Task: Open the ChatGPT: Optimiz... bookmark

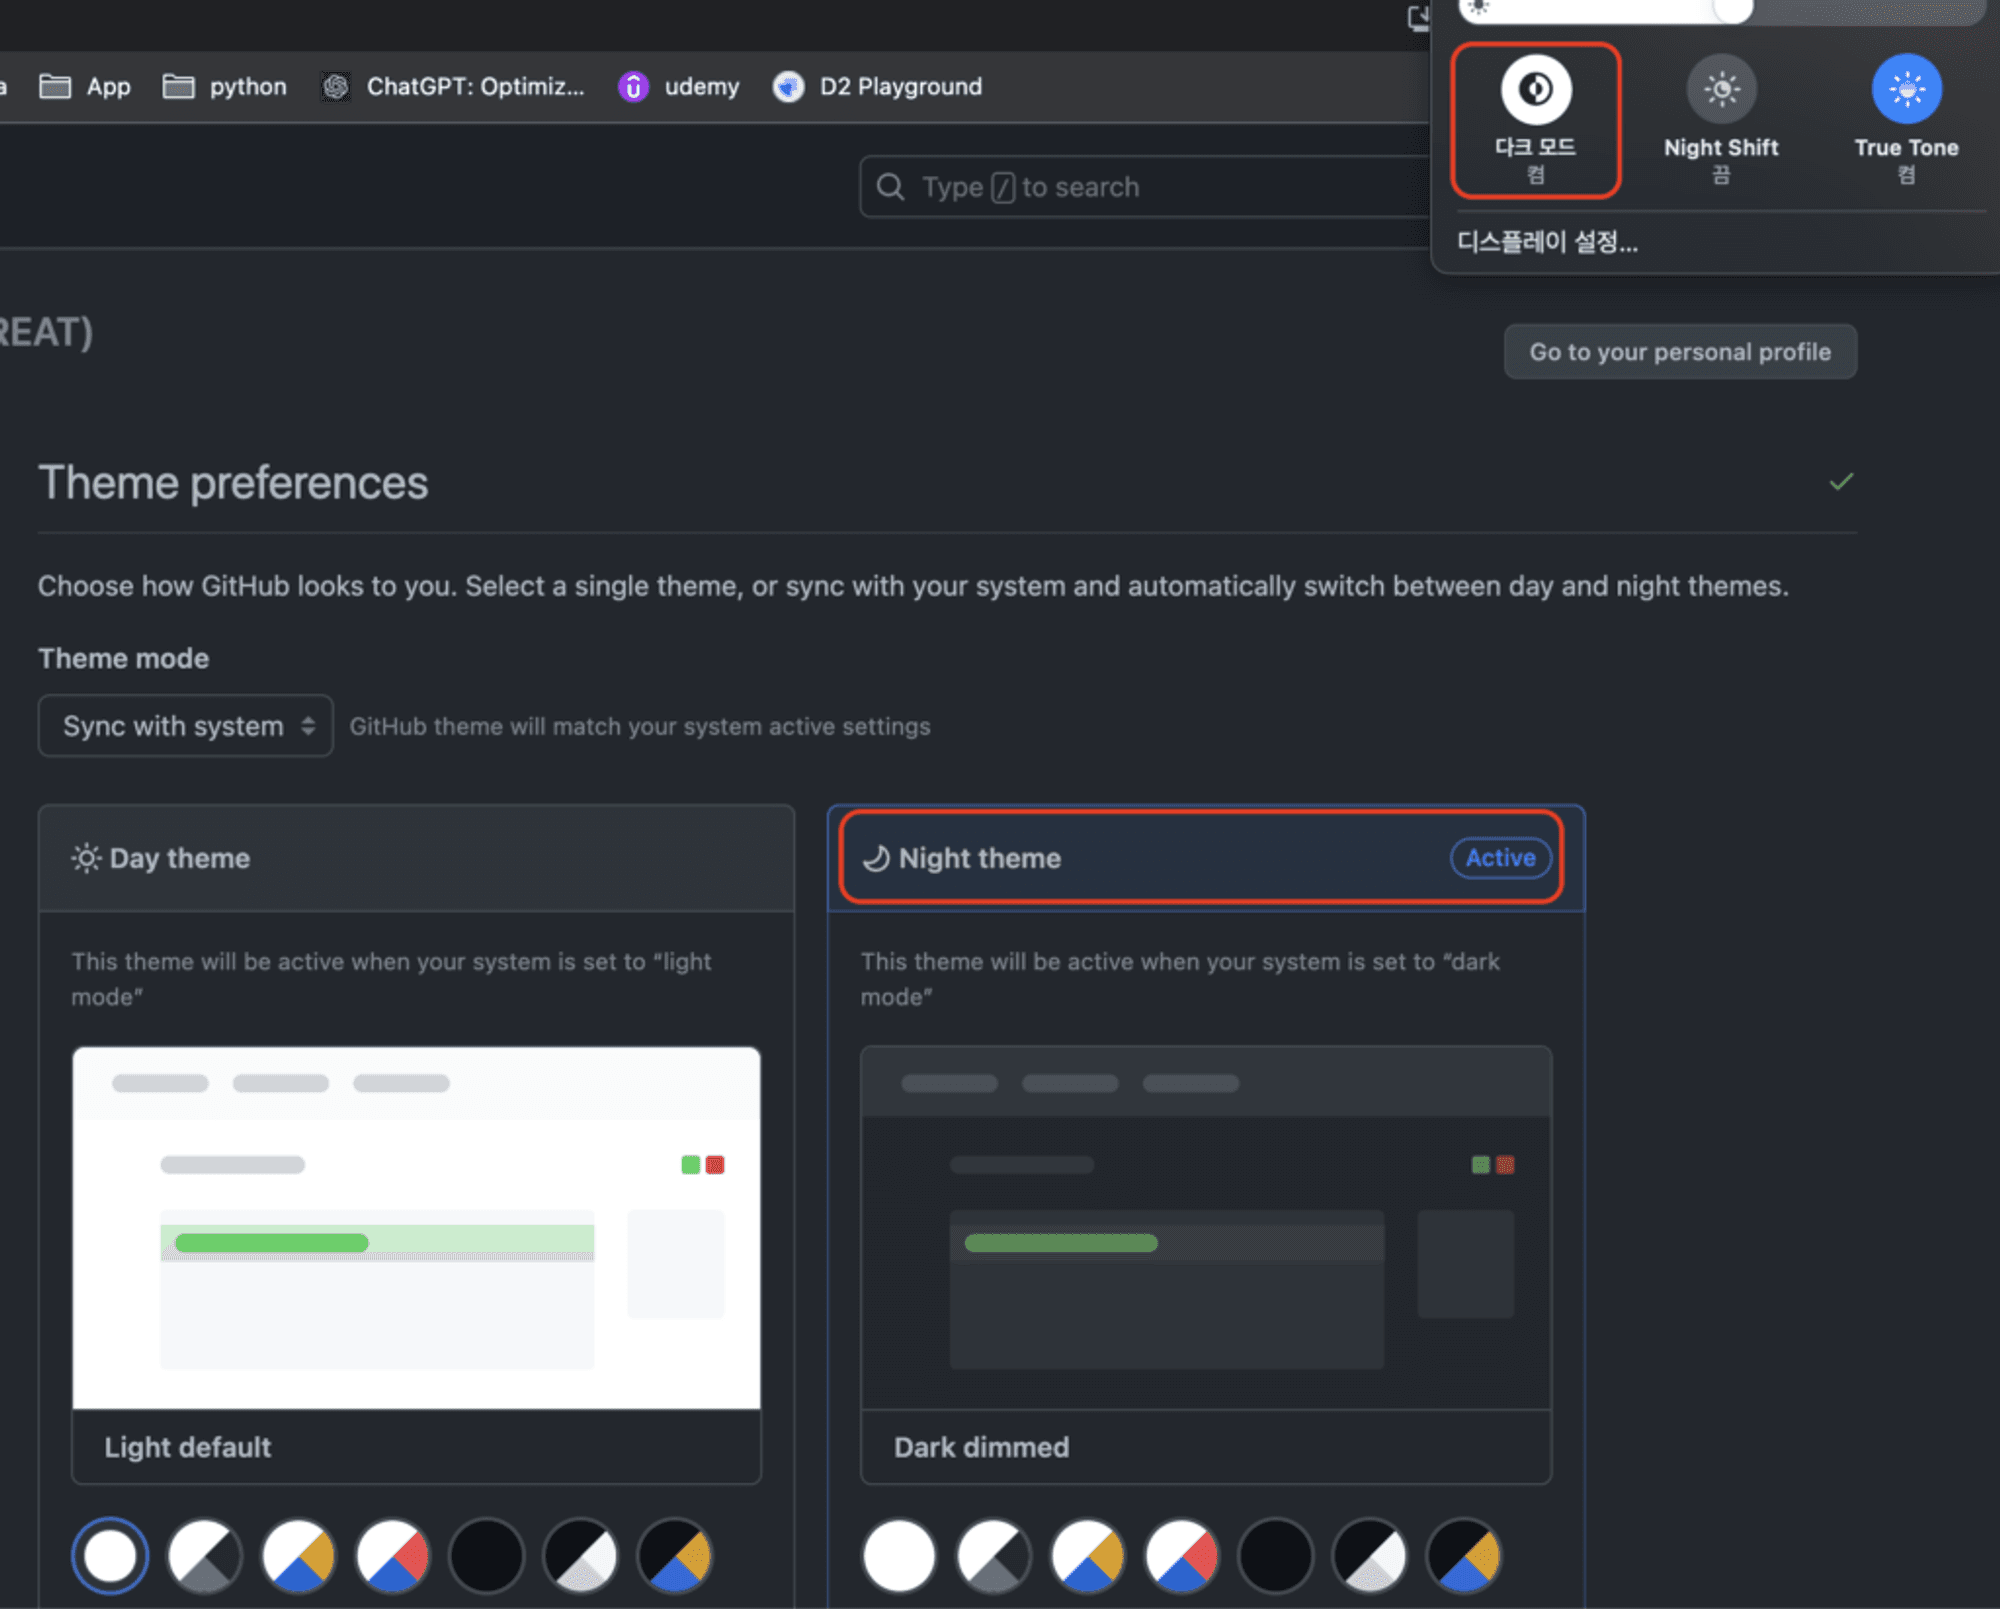Action: coord(453,87)
